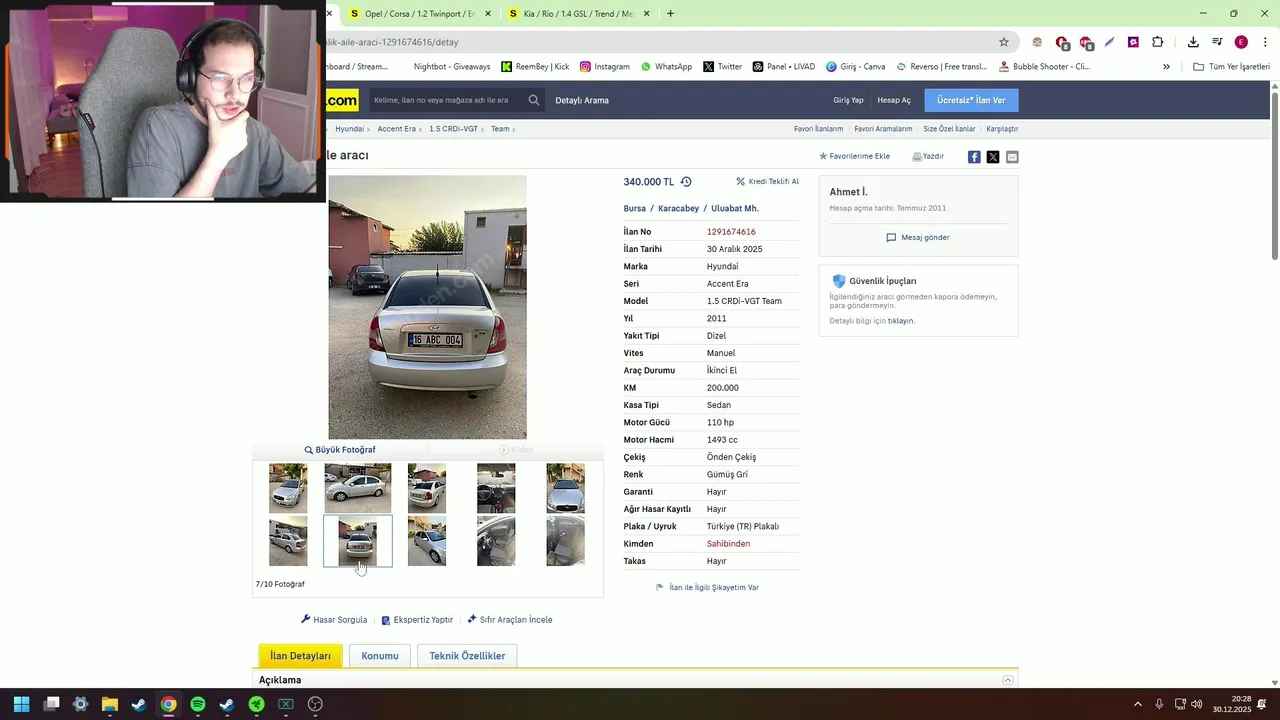Click Karacabey location link
This screenshot has height=720, width=1280.
(678, 208)
